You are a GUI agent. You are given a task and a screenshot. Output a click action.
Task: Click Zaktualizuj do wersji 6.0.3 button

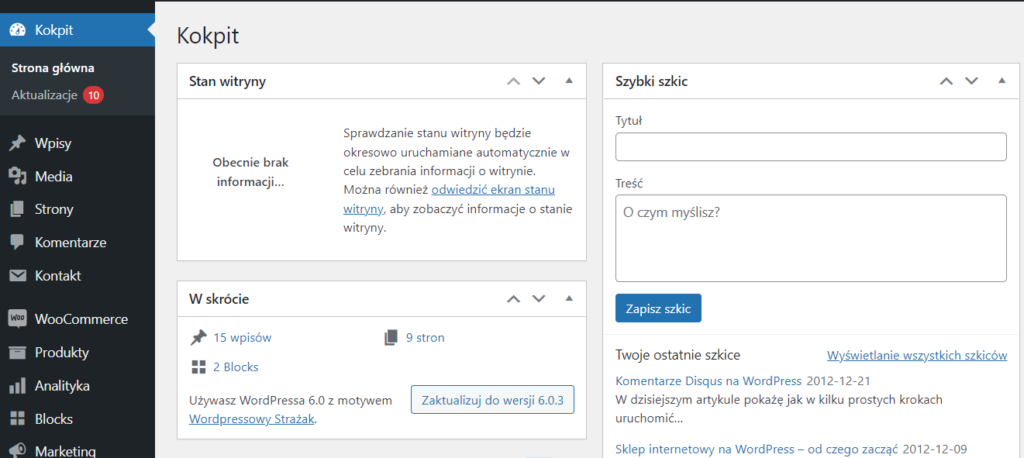click(492, 401)
